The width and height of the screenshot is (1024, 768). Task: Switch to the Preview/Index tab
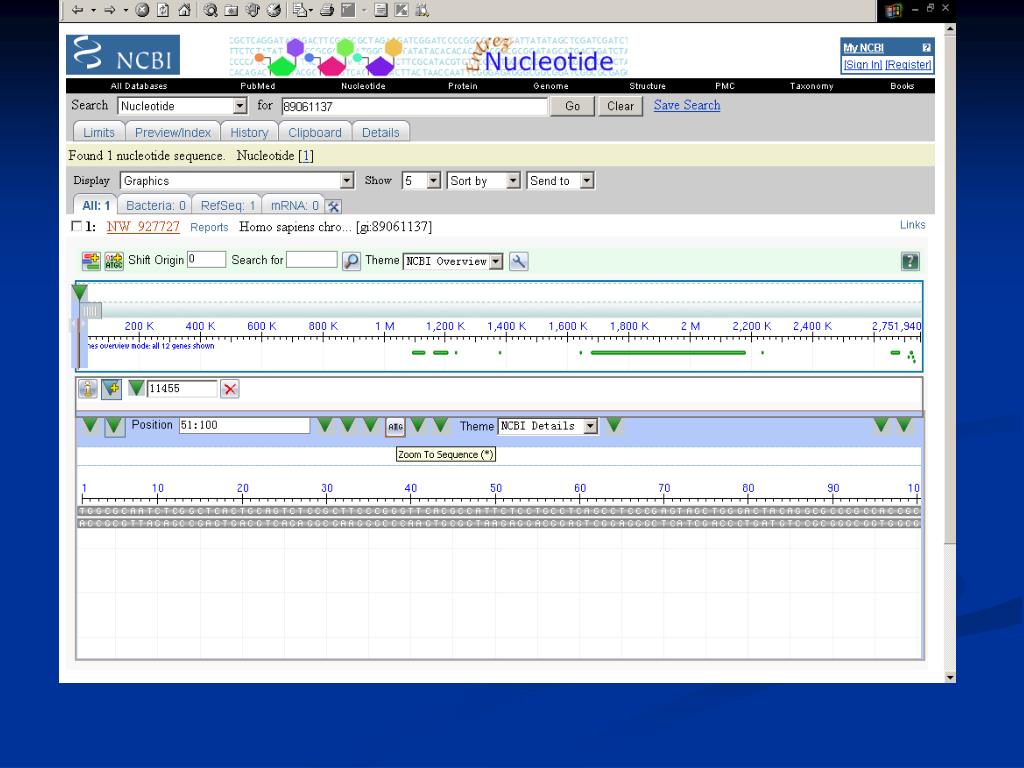tap(173, 132)
